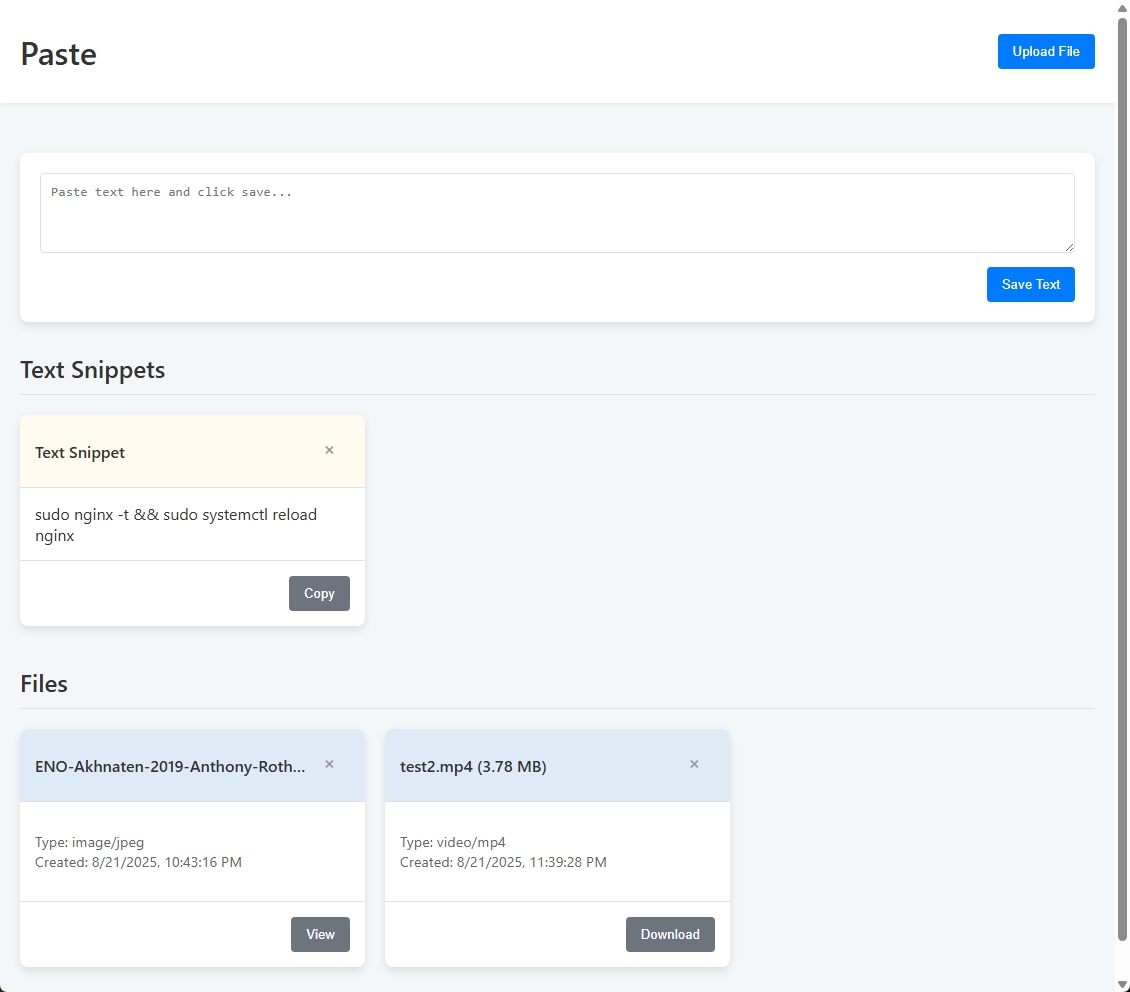
Task: Copy the nginx text snippet
Action: 319,593
